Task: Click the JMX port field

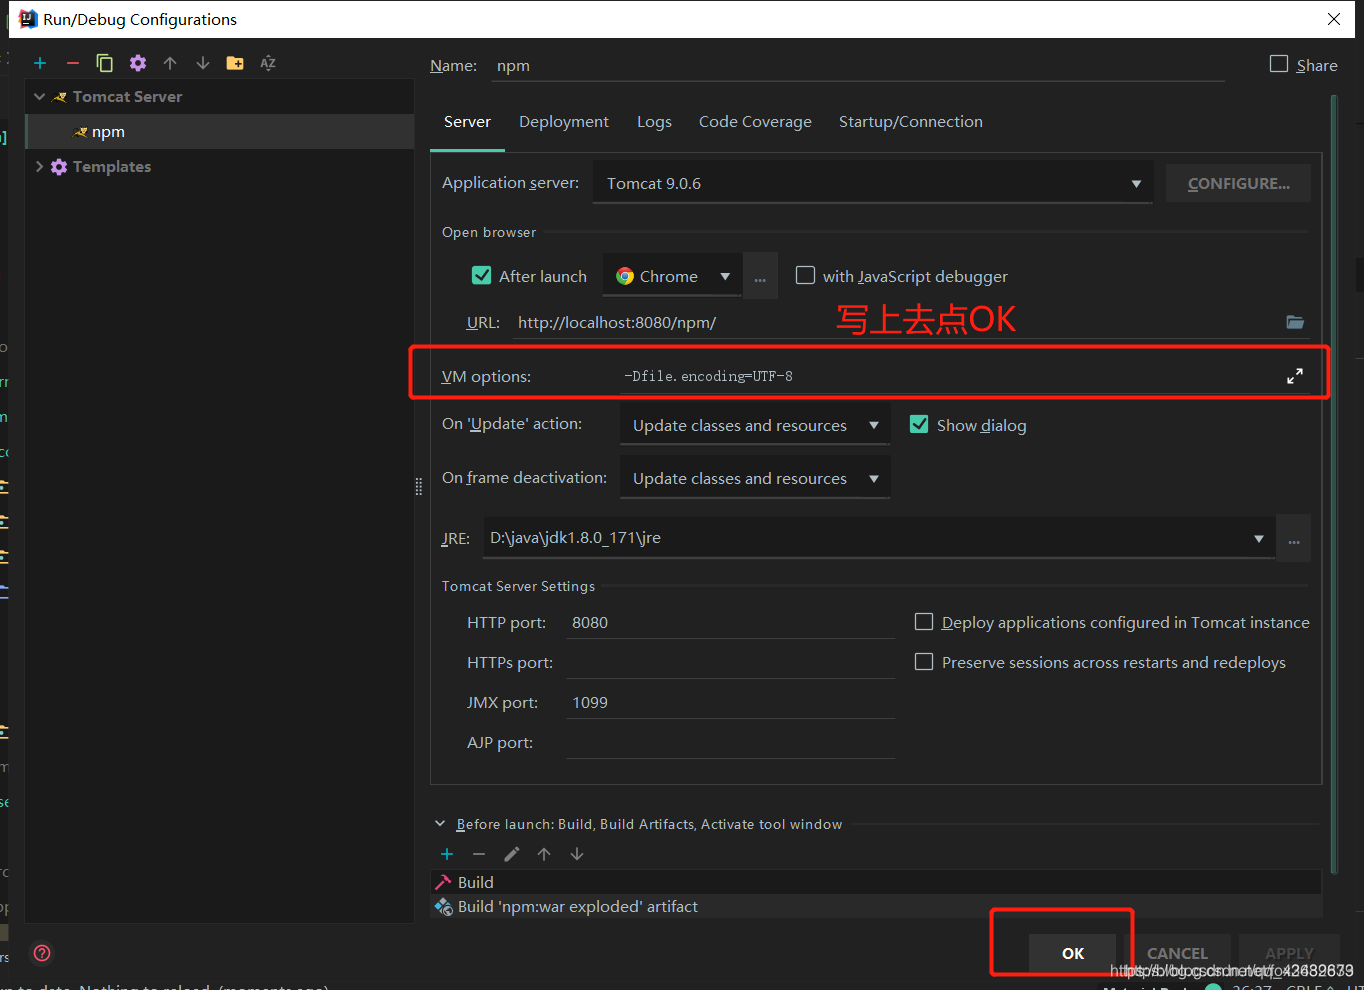Action: [x=730, y=702]
